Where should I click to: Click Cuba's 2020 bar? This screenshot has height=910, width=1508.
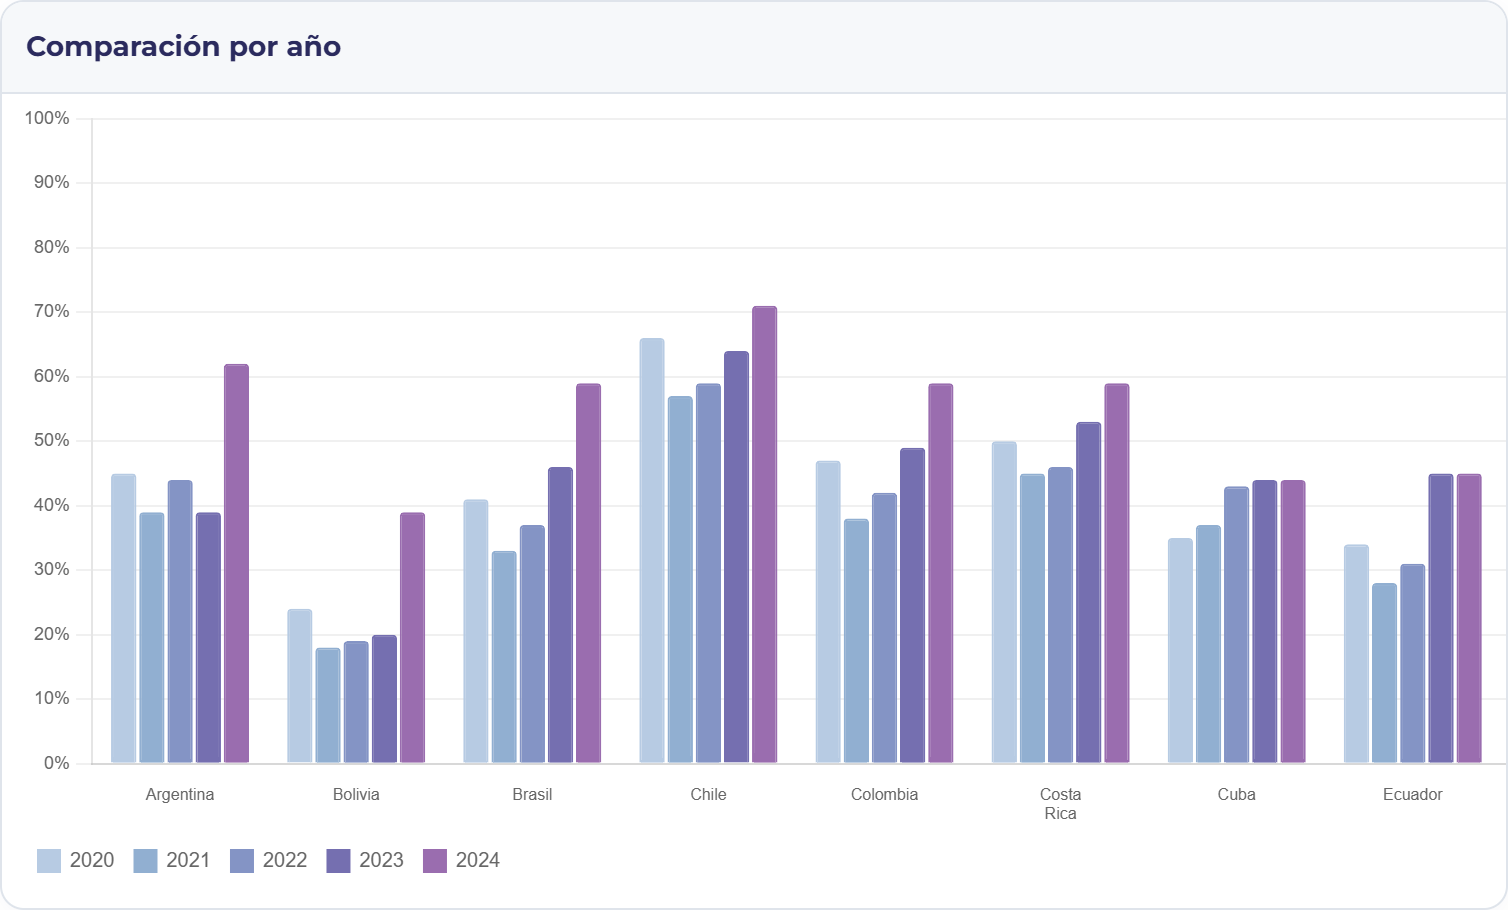tap(1180, 651)
